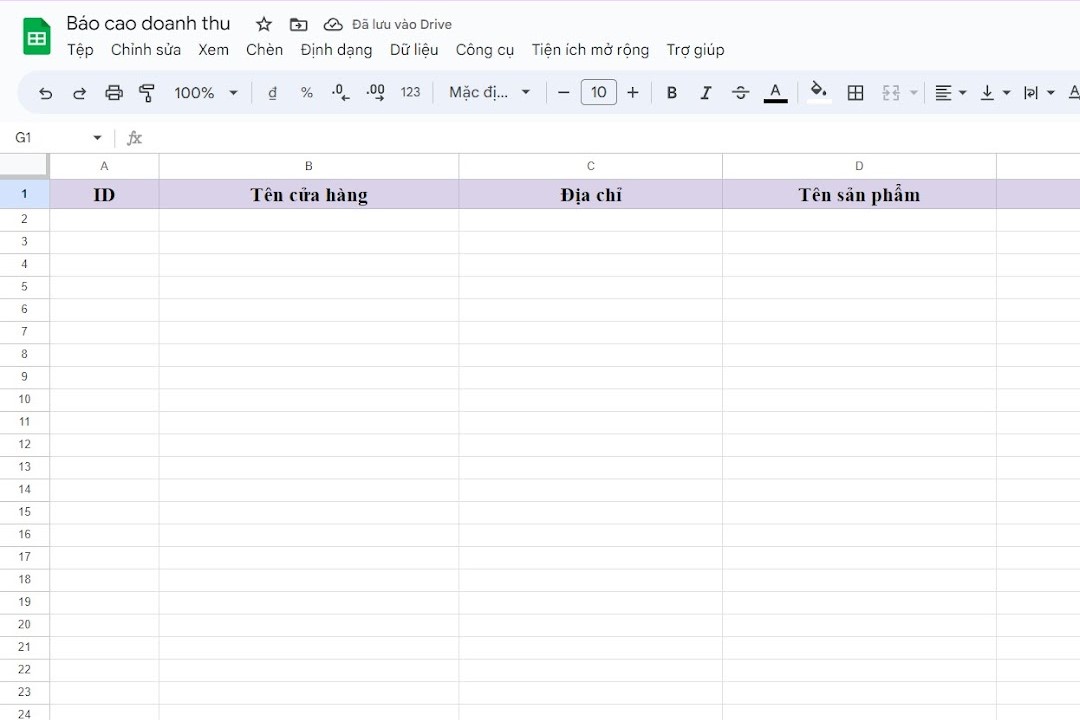Open the horizontal align dropdown
Screen dimensions: 1080x720
click(949, 92)
